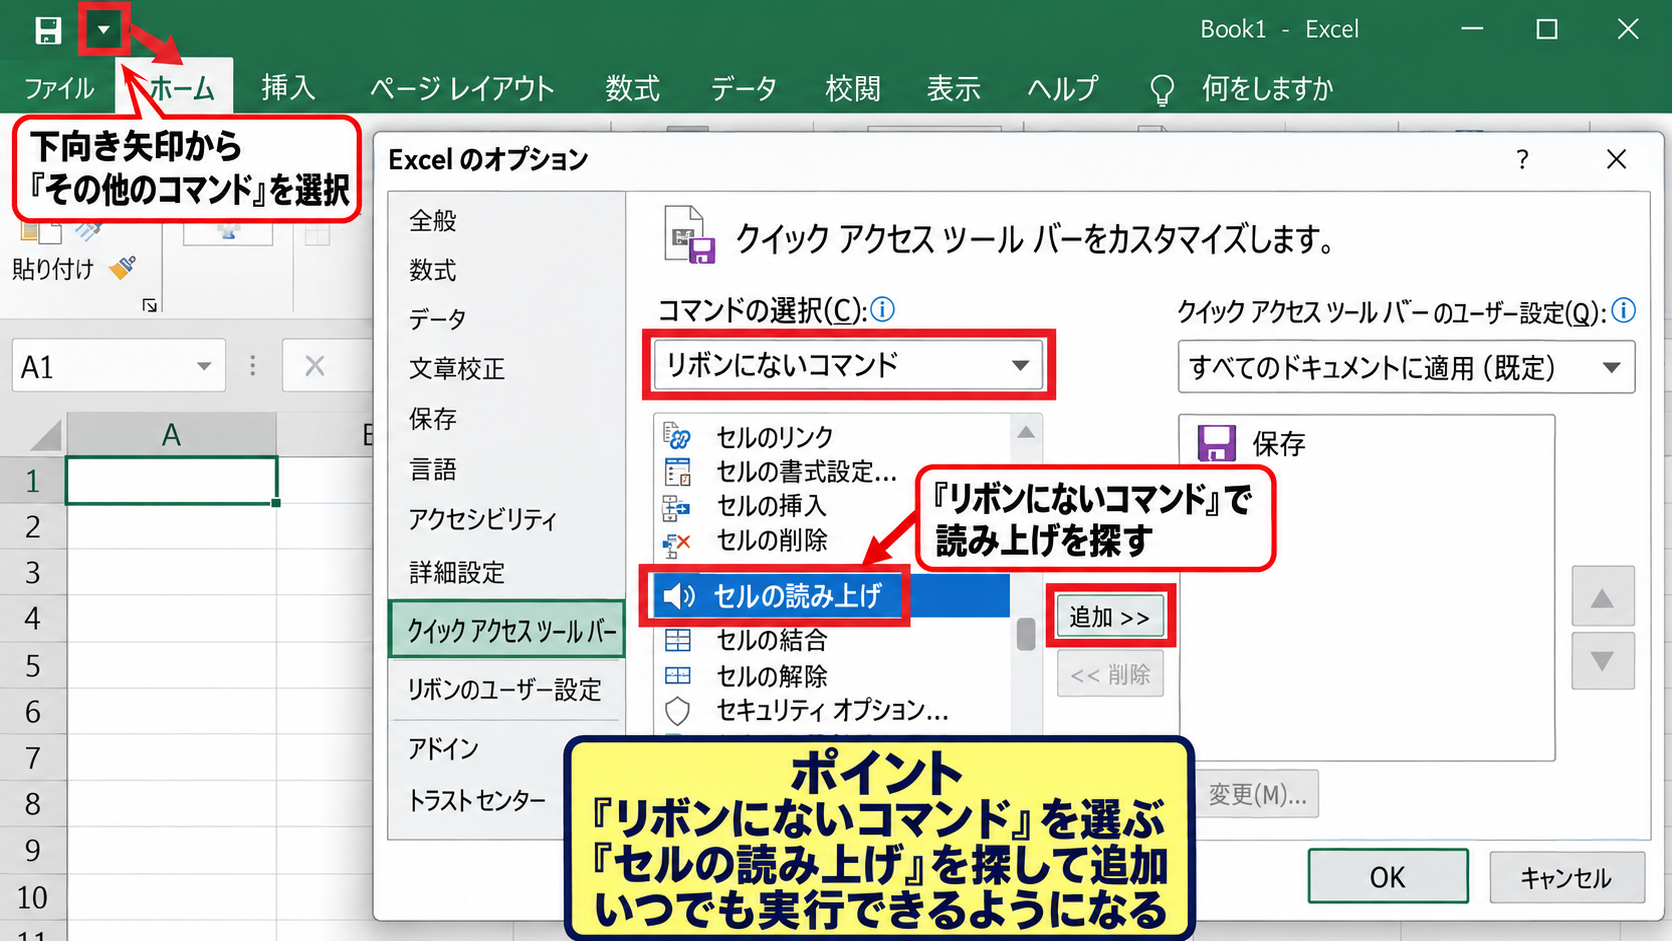Viewport: 1672px width, 941px height.
Task: Click the command list scroll-up arrow
Action: [x=1026, y=432]
